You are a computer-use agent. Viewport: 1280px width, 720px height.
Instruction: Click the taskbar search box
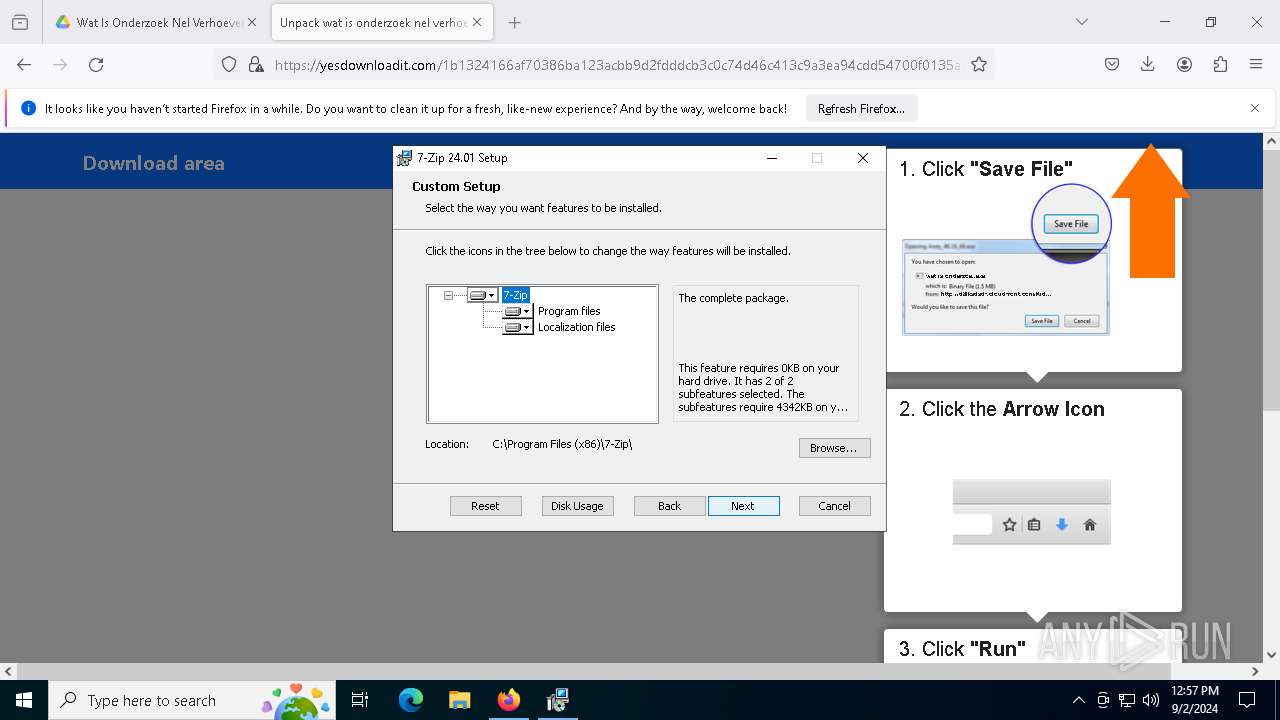click(190, 700)
